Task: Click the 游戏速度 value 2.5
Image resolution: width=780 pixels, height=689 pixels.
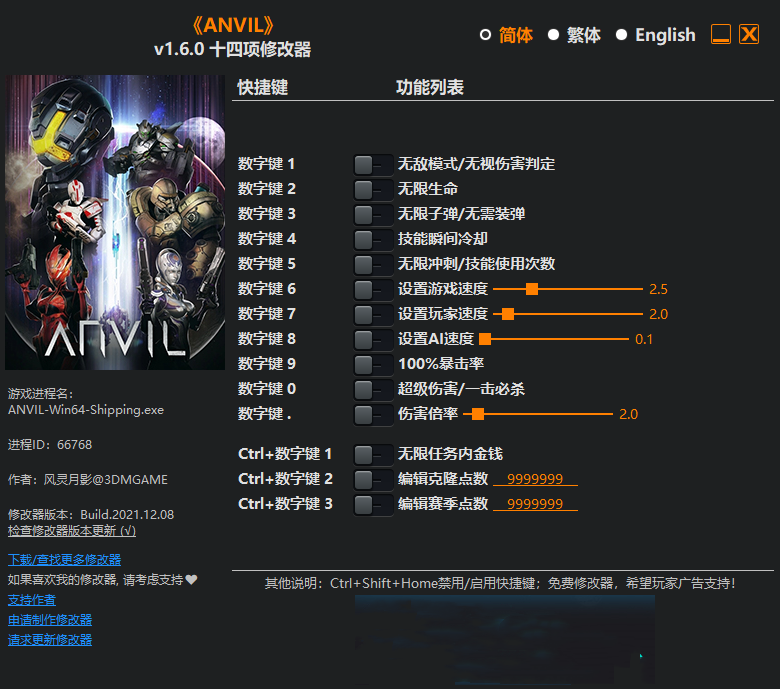Action: (658, 289)
